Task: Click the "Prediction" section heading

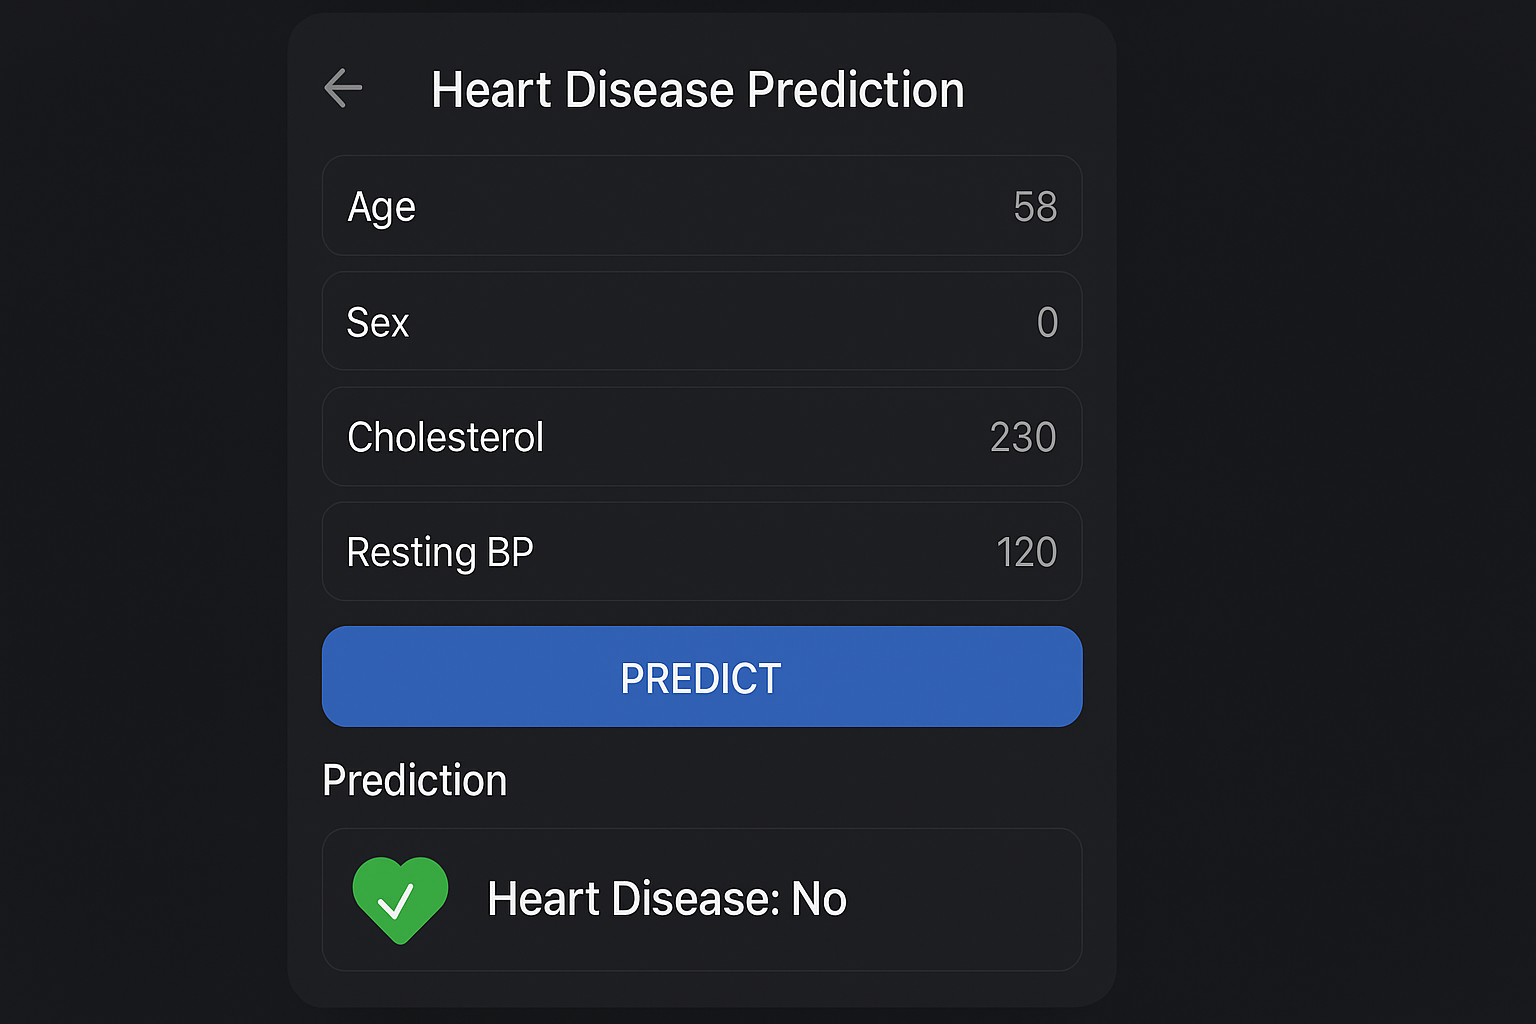Action: 414,780
